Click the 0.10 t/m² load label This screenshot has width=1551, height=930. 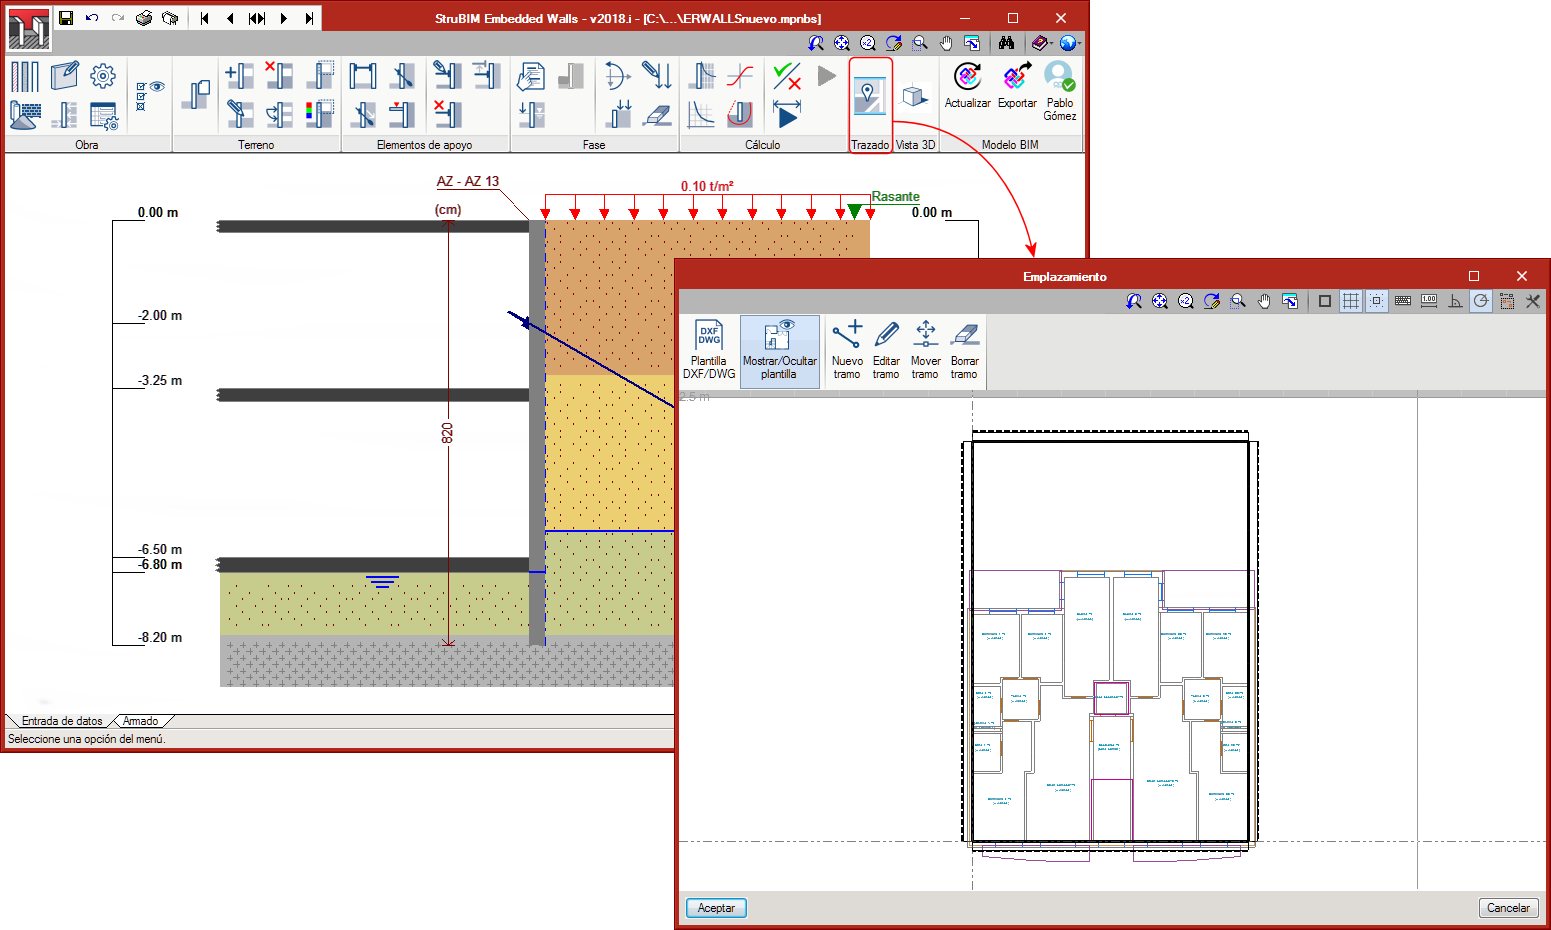coord(707,186)
